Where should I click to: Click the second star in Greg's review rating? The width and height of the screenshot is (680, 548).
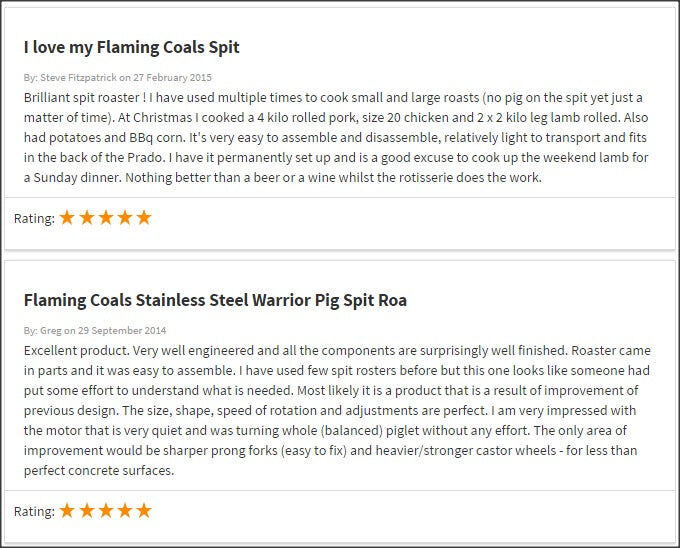(87, 510)
